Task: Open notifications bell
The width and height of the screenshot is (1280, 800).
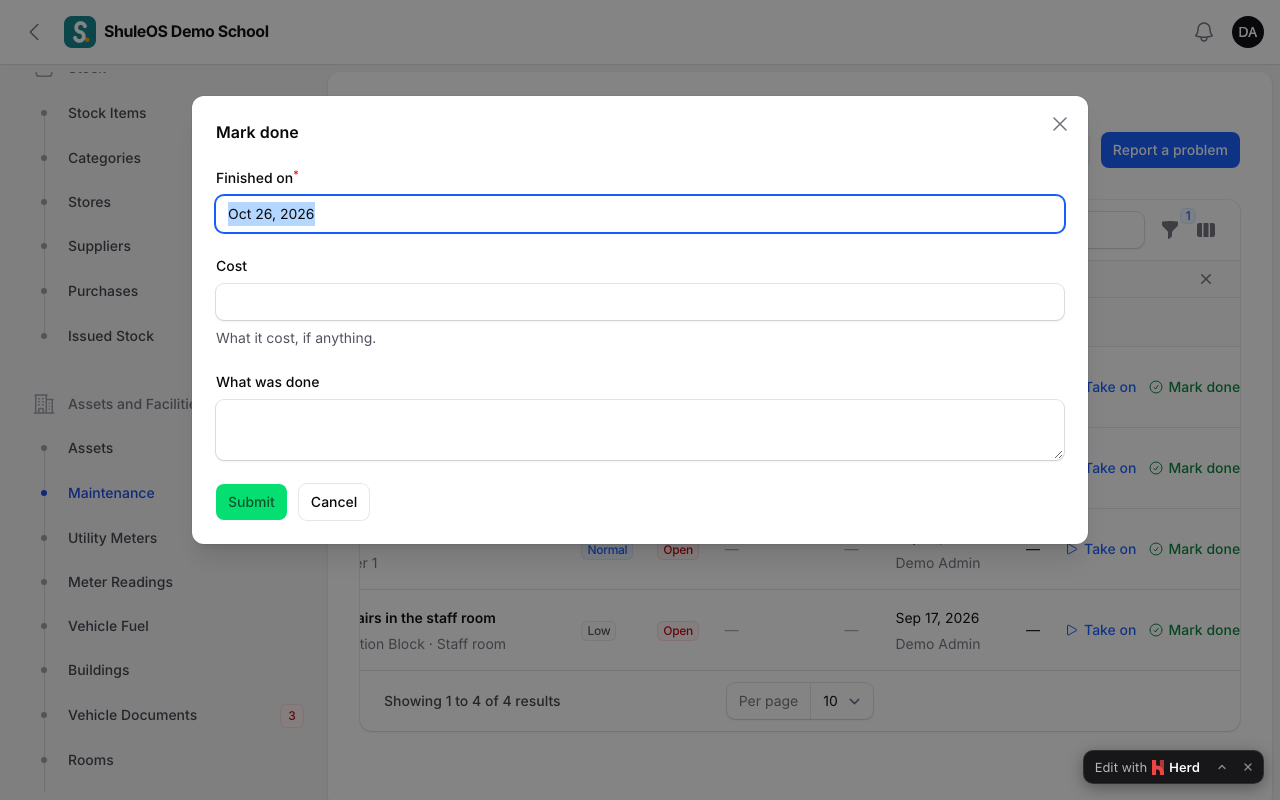Action: (1204, 32)
